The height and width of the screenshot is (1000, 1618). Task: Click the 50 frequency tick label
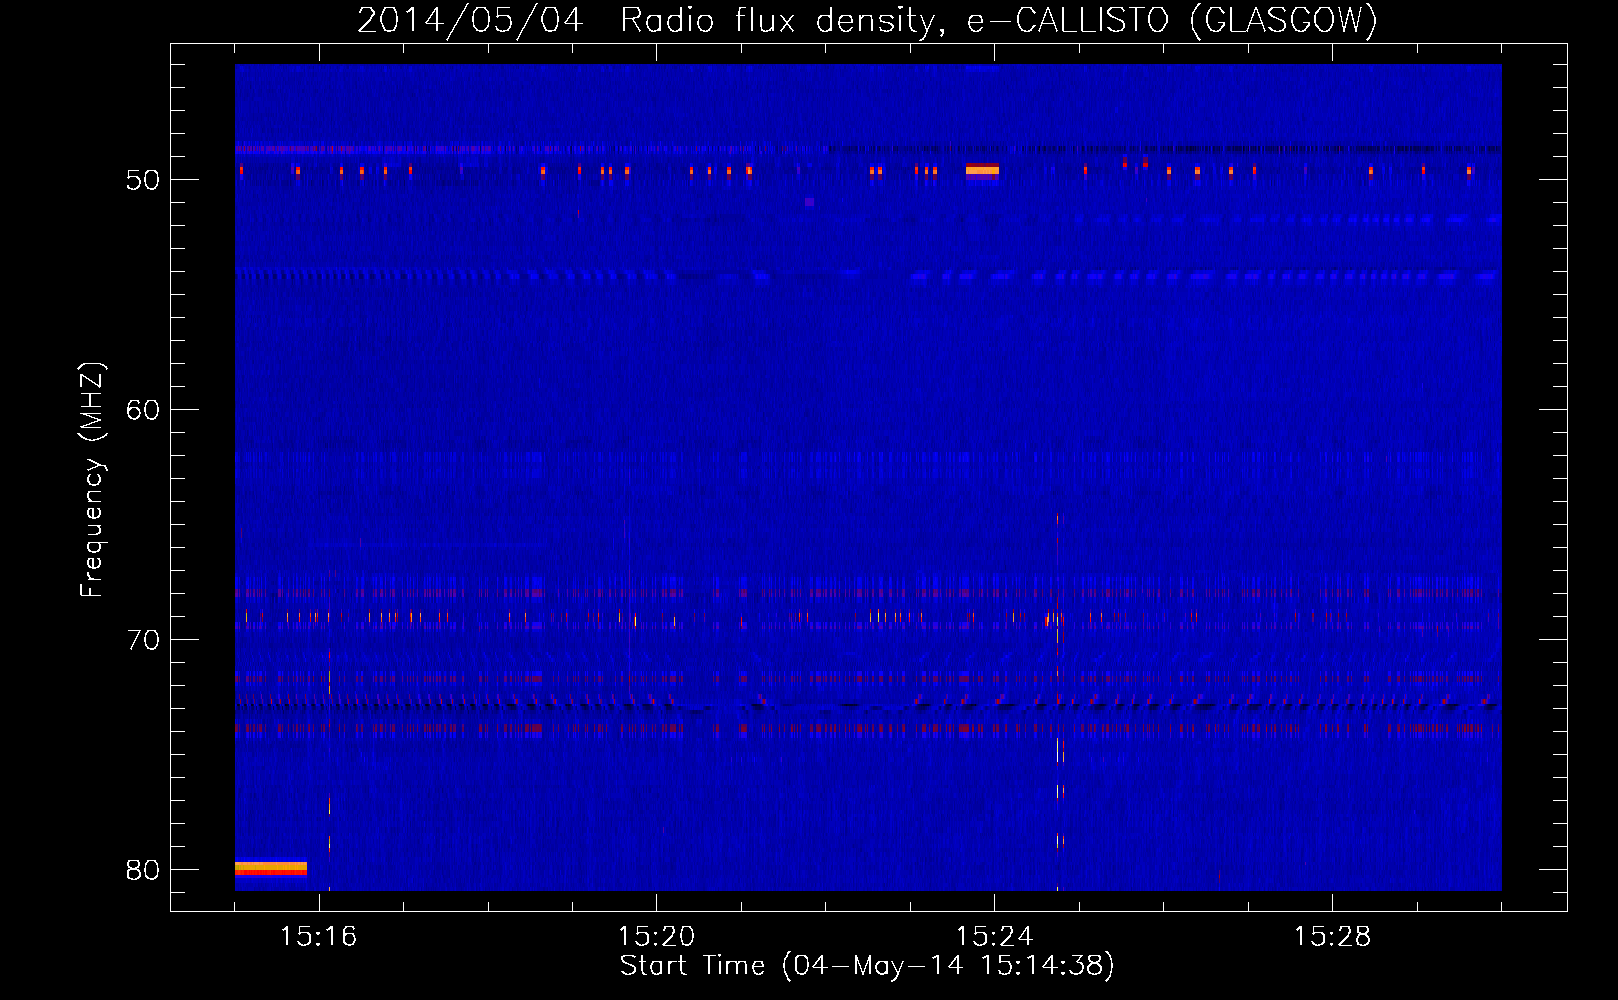[143, 180]
